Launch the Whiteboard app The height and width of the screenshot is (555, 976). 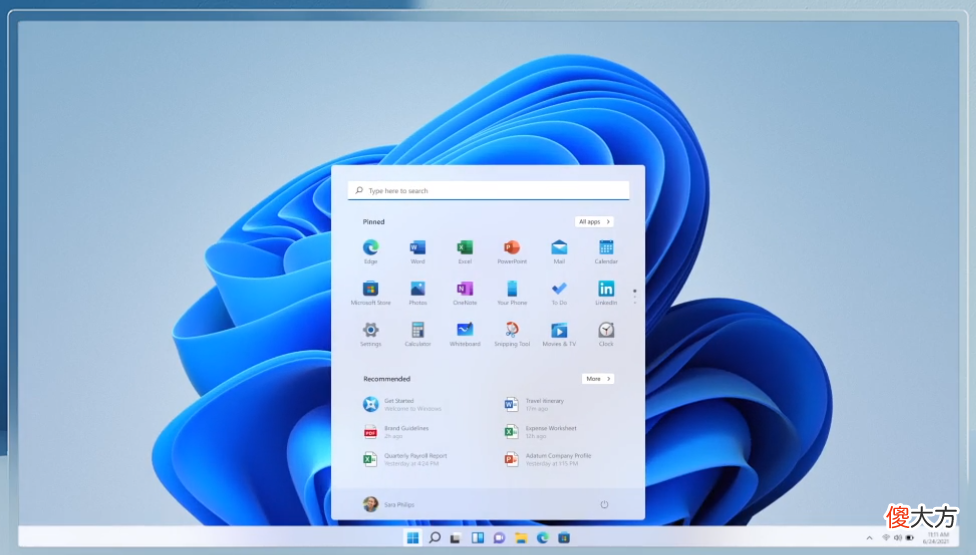465,333
